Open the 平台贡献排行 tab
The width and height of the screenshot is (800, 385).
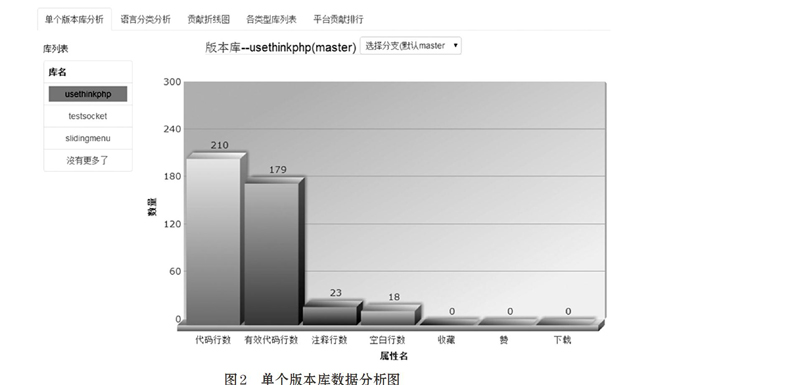click(x=338, y=19)
